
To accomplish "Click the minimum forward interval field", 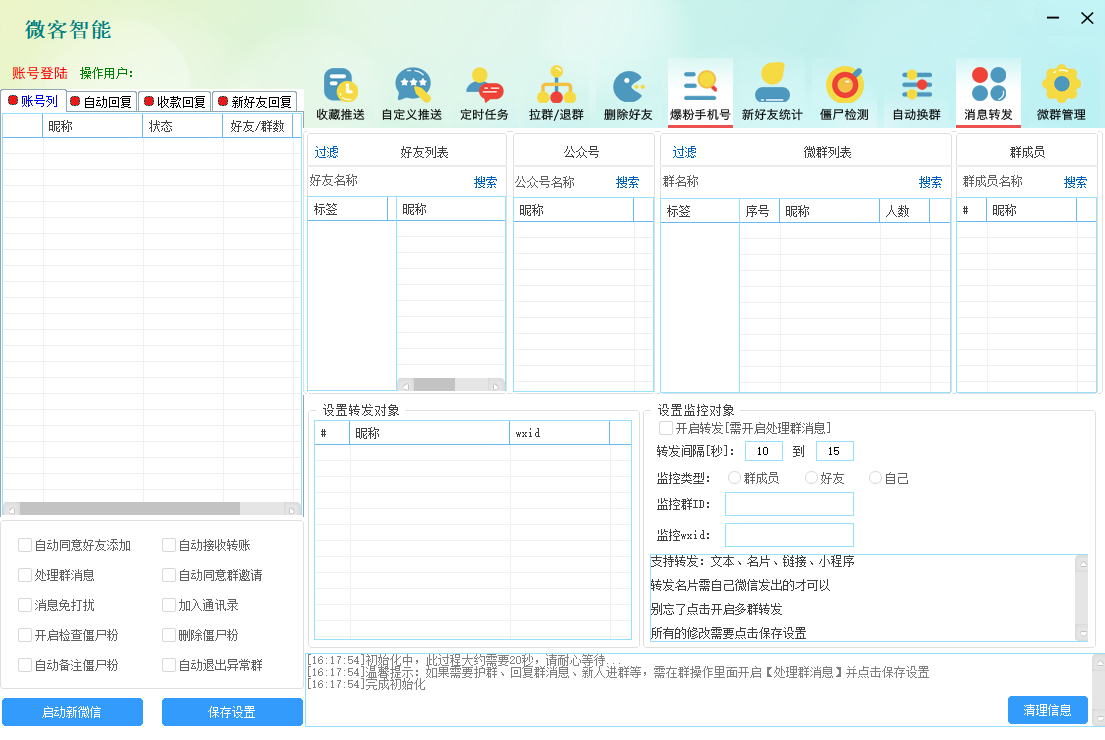I will point(764,451).
